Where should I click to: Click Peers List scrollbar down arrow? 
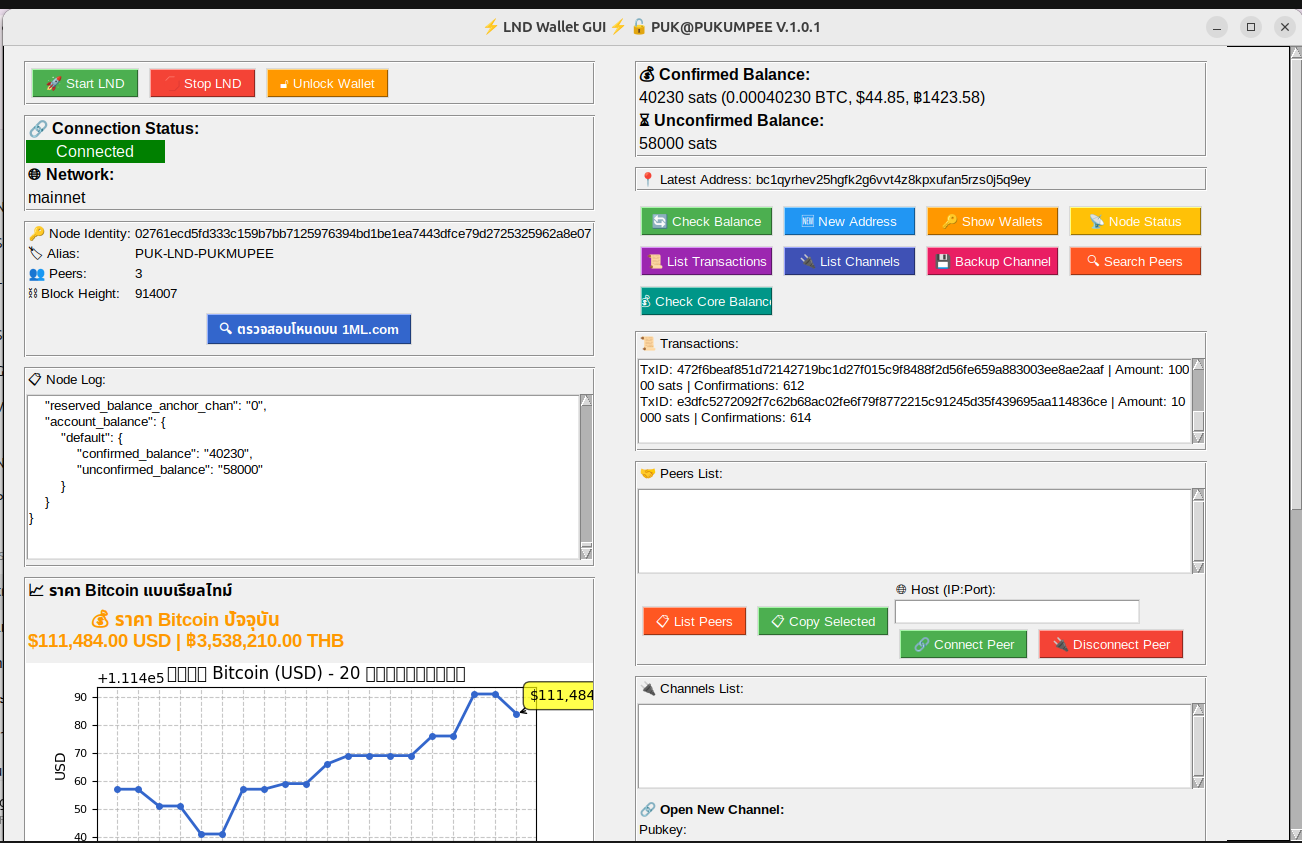1198,567
